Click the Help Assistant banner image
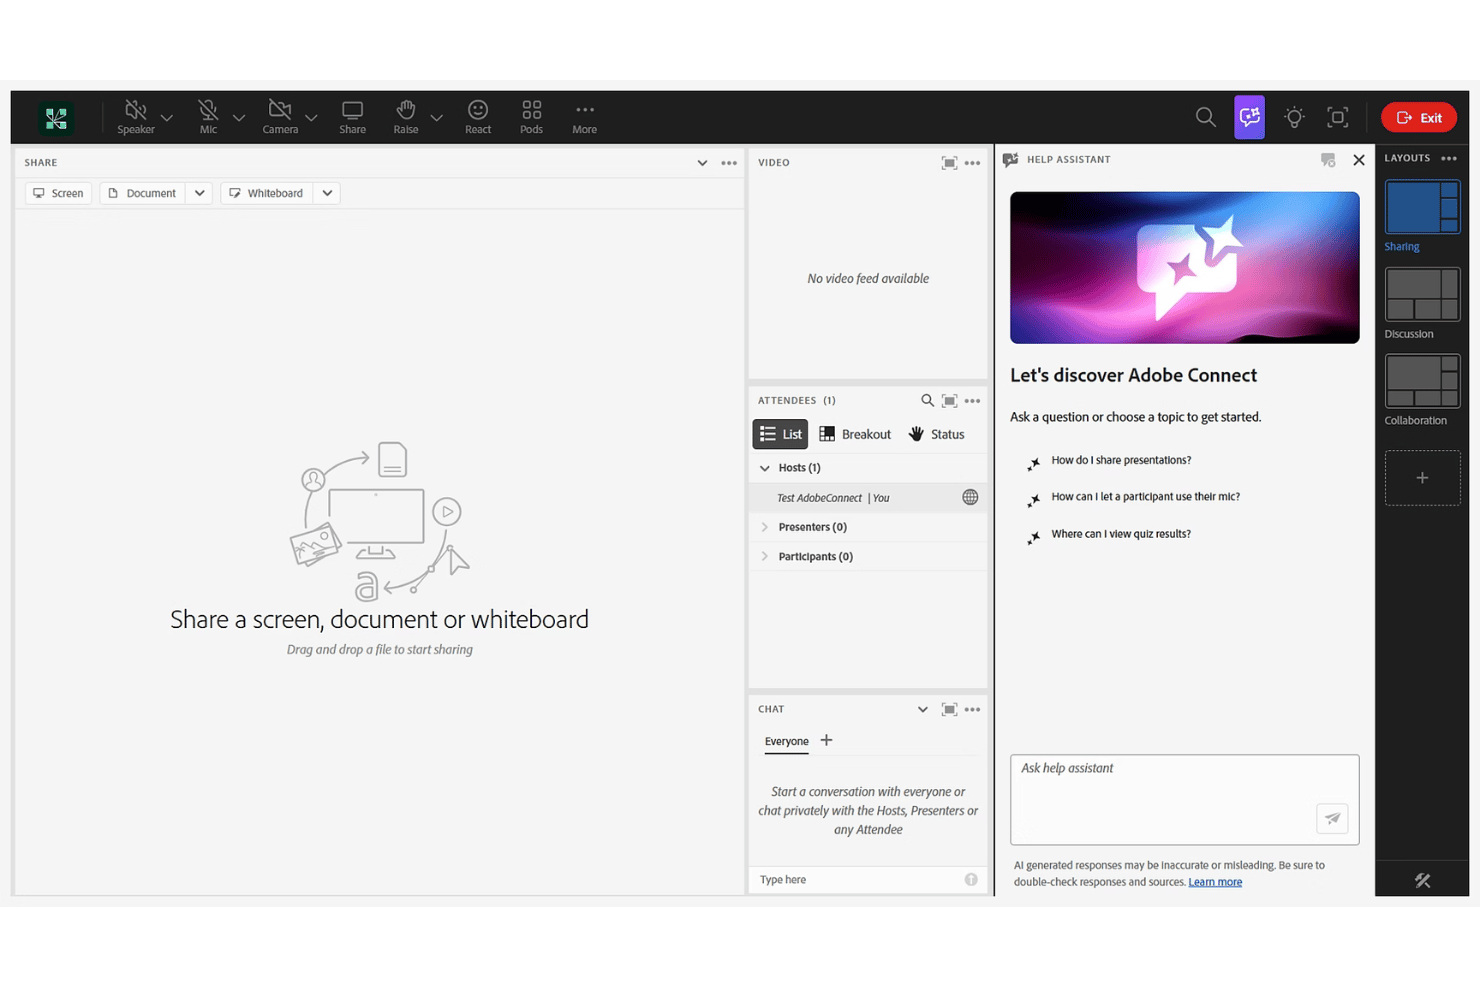 [x=1185, y=268]
